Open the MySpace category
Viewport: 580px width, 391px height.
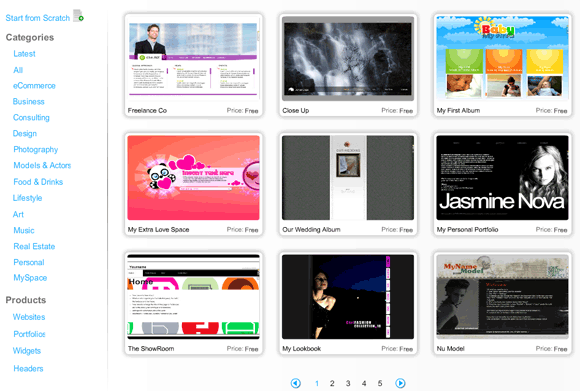coord(30,278)
